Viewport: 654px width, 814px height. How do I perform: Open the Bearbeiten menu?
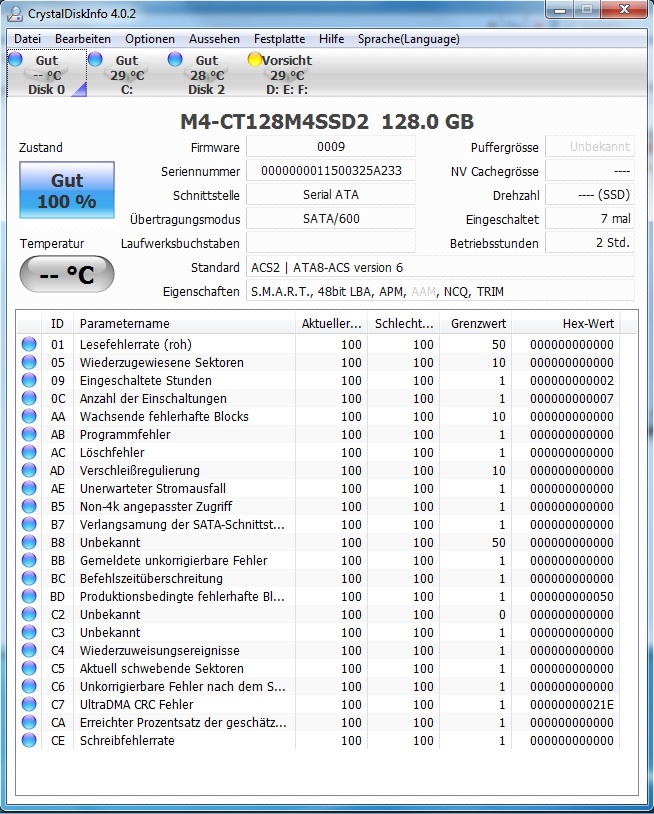83,39
